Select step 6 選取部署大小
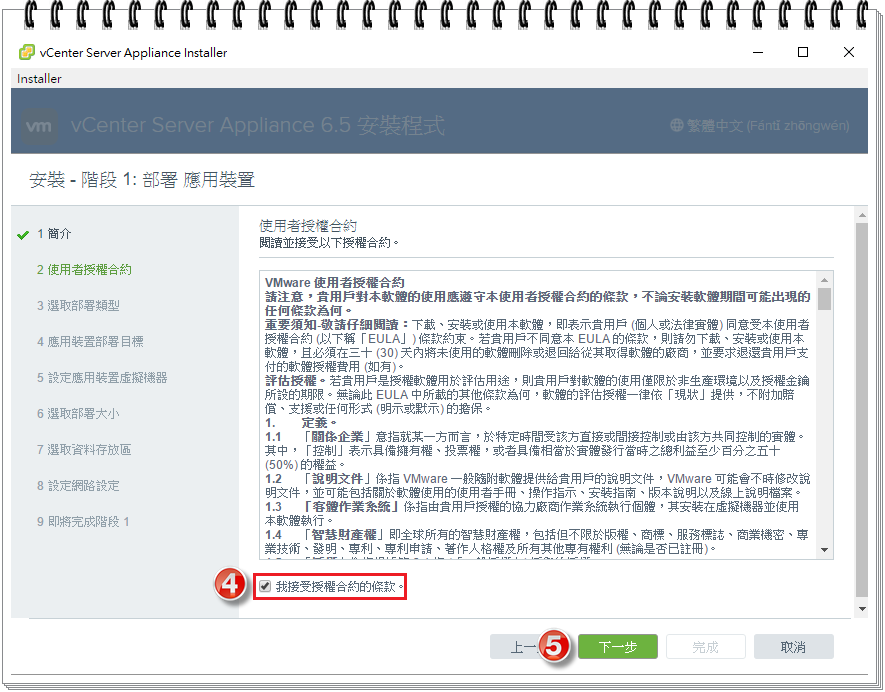The image size is (885, 692). pos(78,414)
